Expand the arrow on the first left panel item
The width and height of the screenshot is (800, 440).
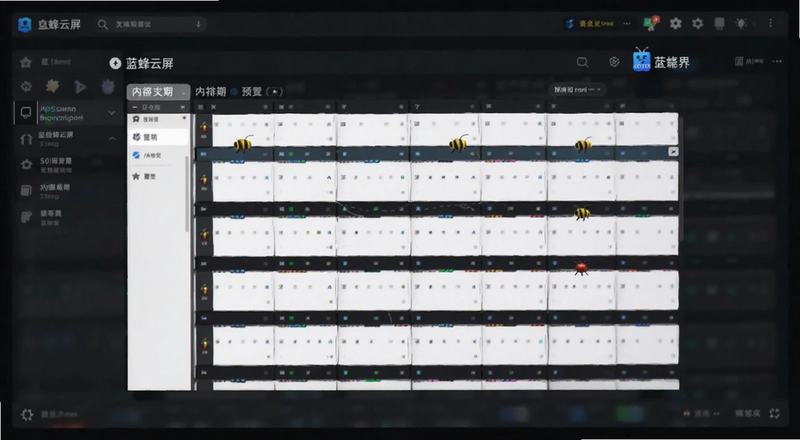(184, 118)
